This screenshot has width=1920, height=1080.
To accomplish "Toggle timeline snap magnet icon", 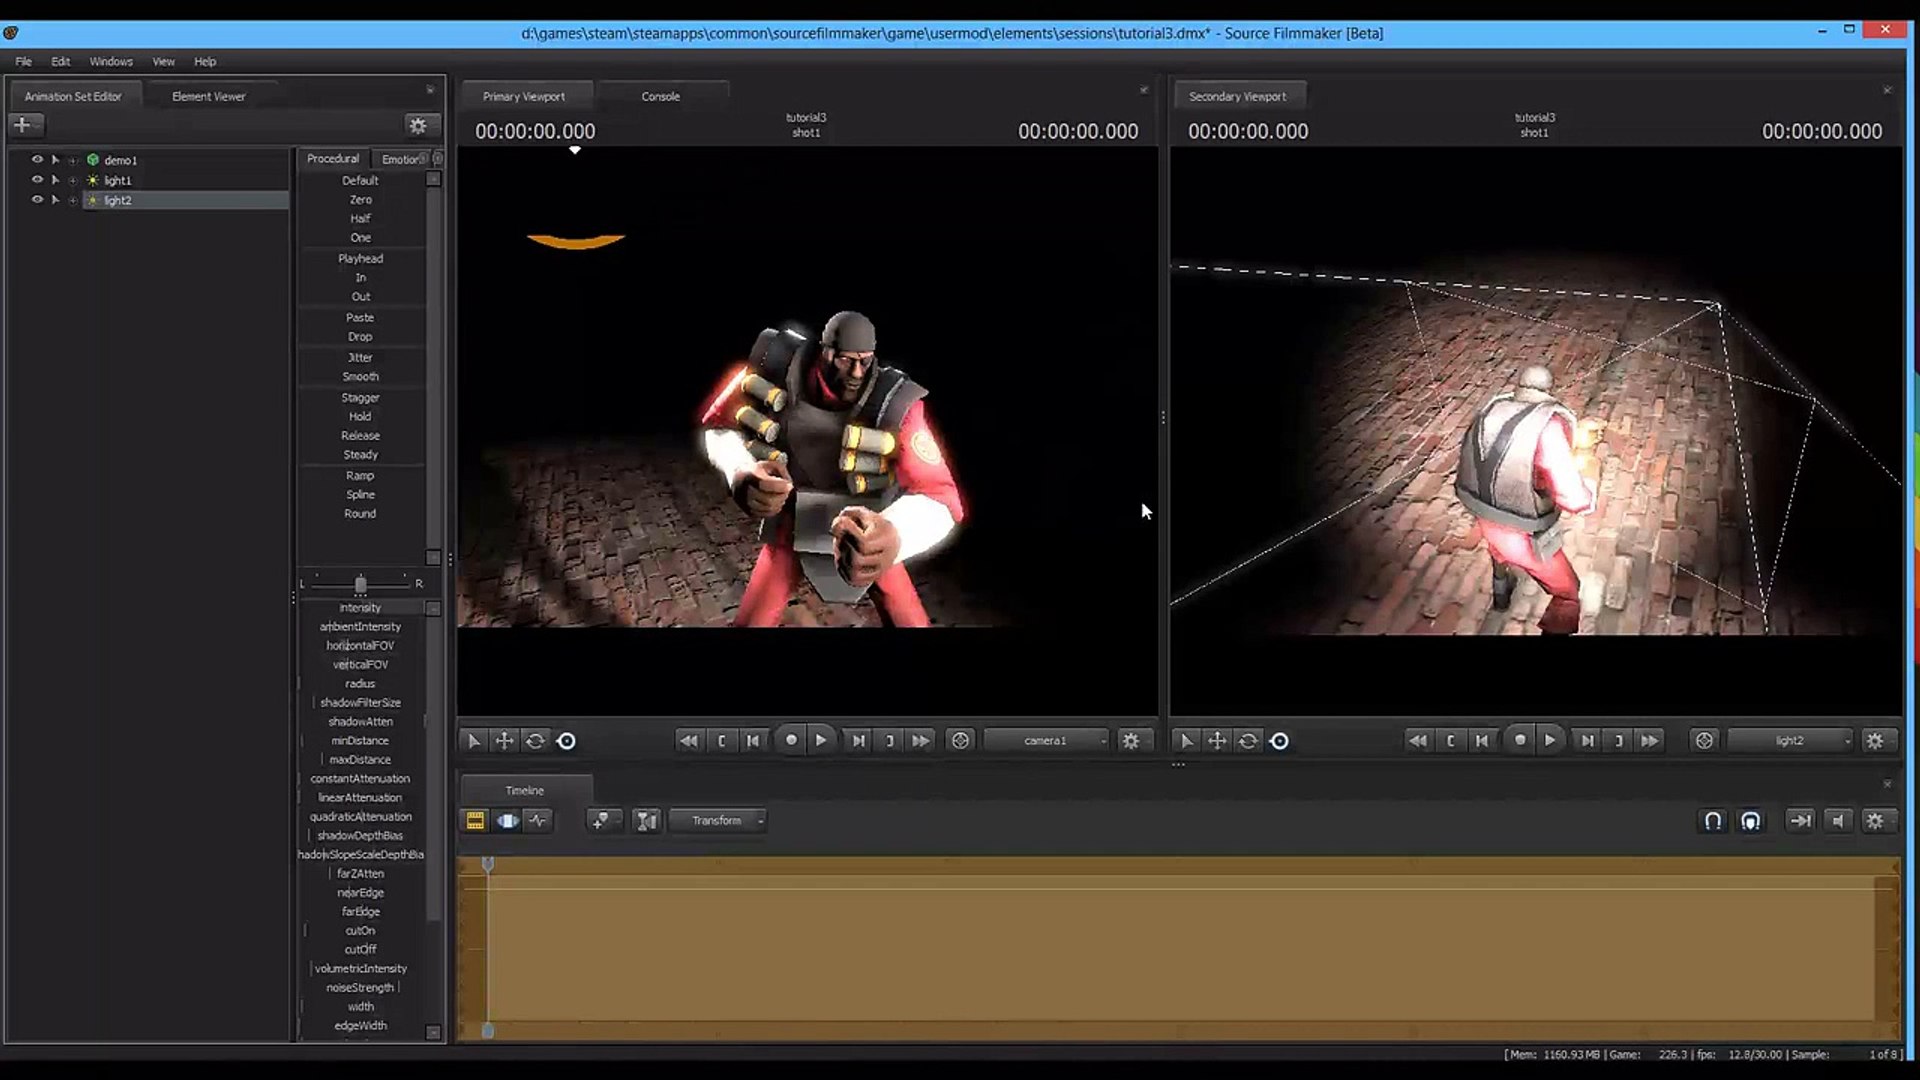I will pyautogui.click(x=1713, y=821).
